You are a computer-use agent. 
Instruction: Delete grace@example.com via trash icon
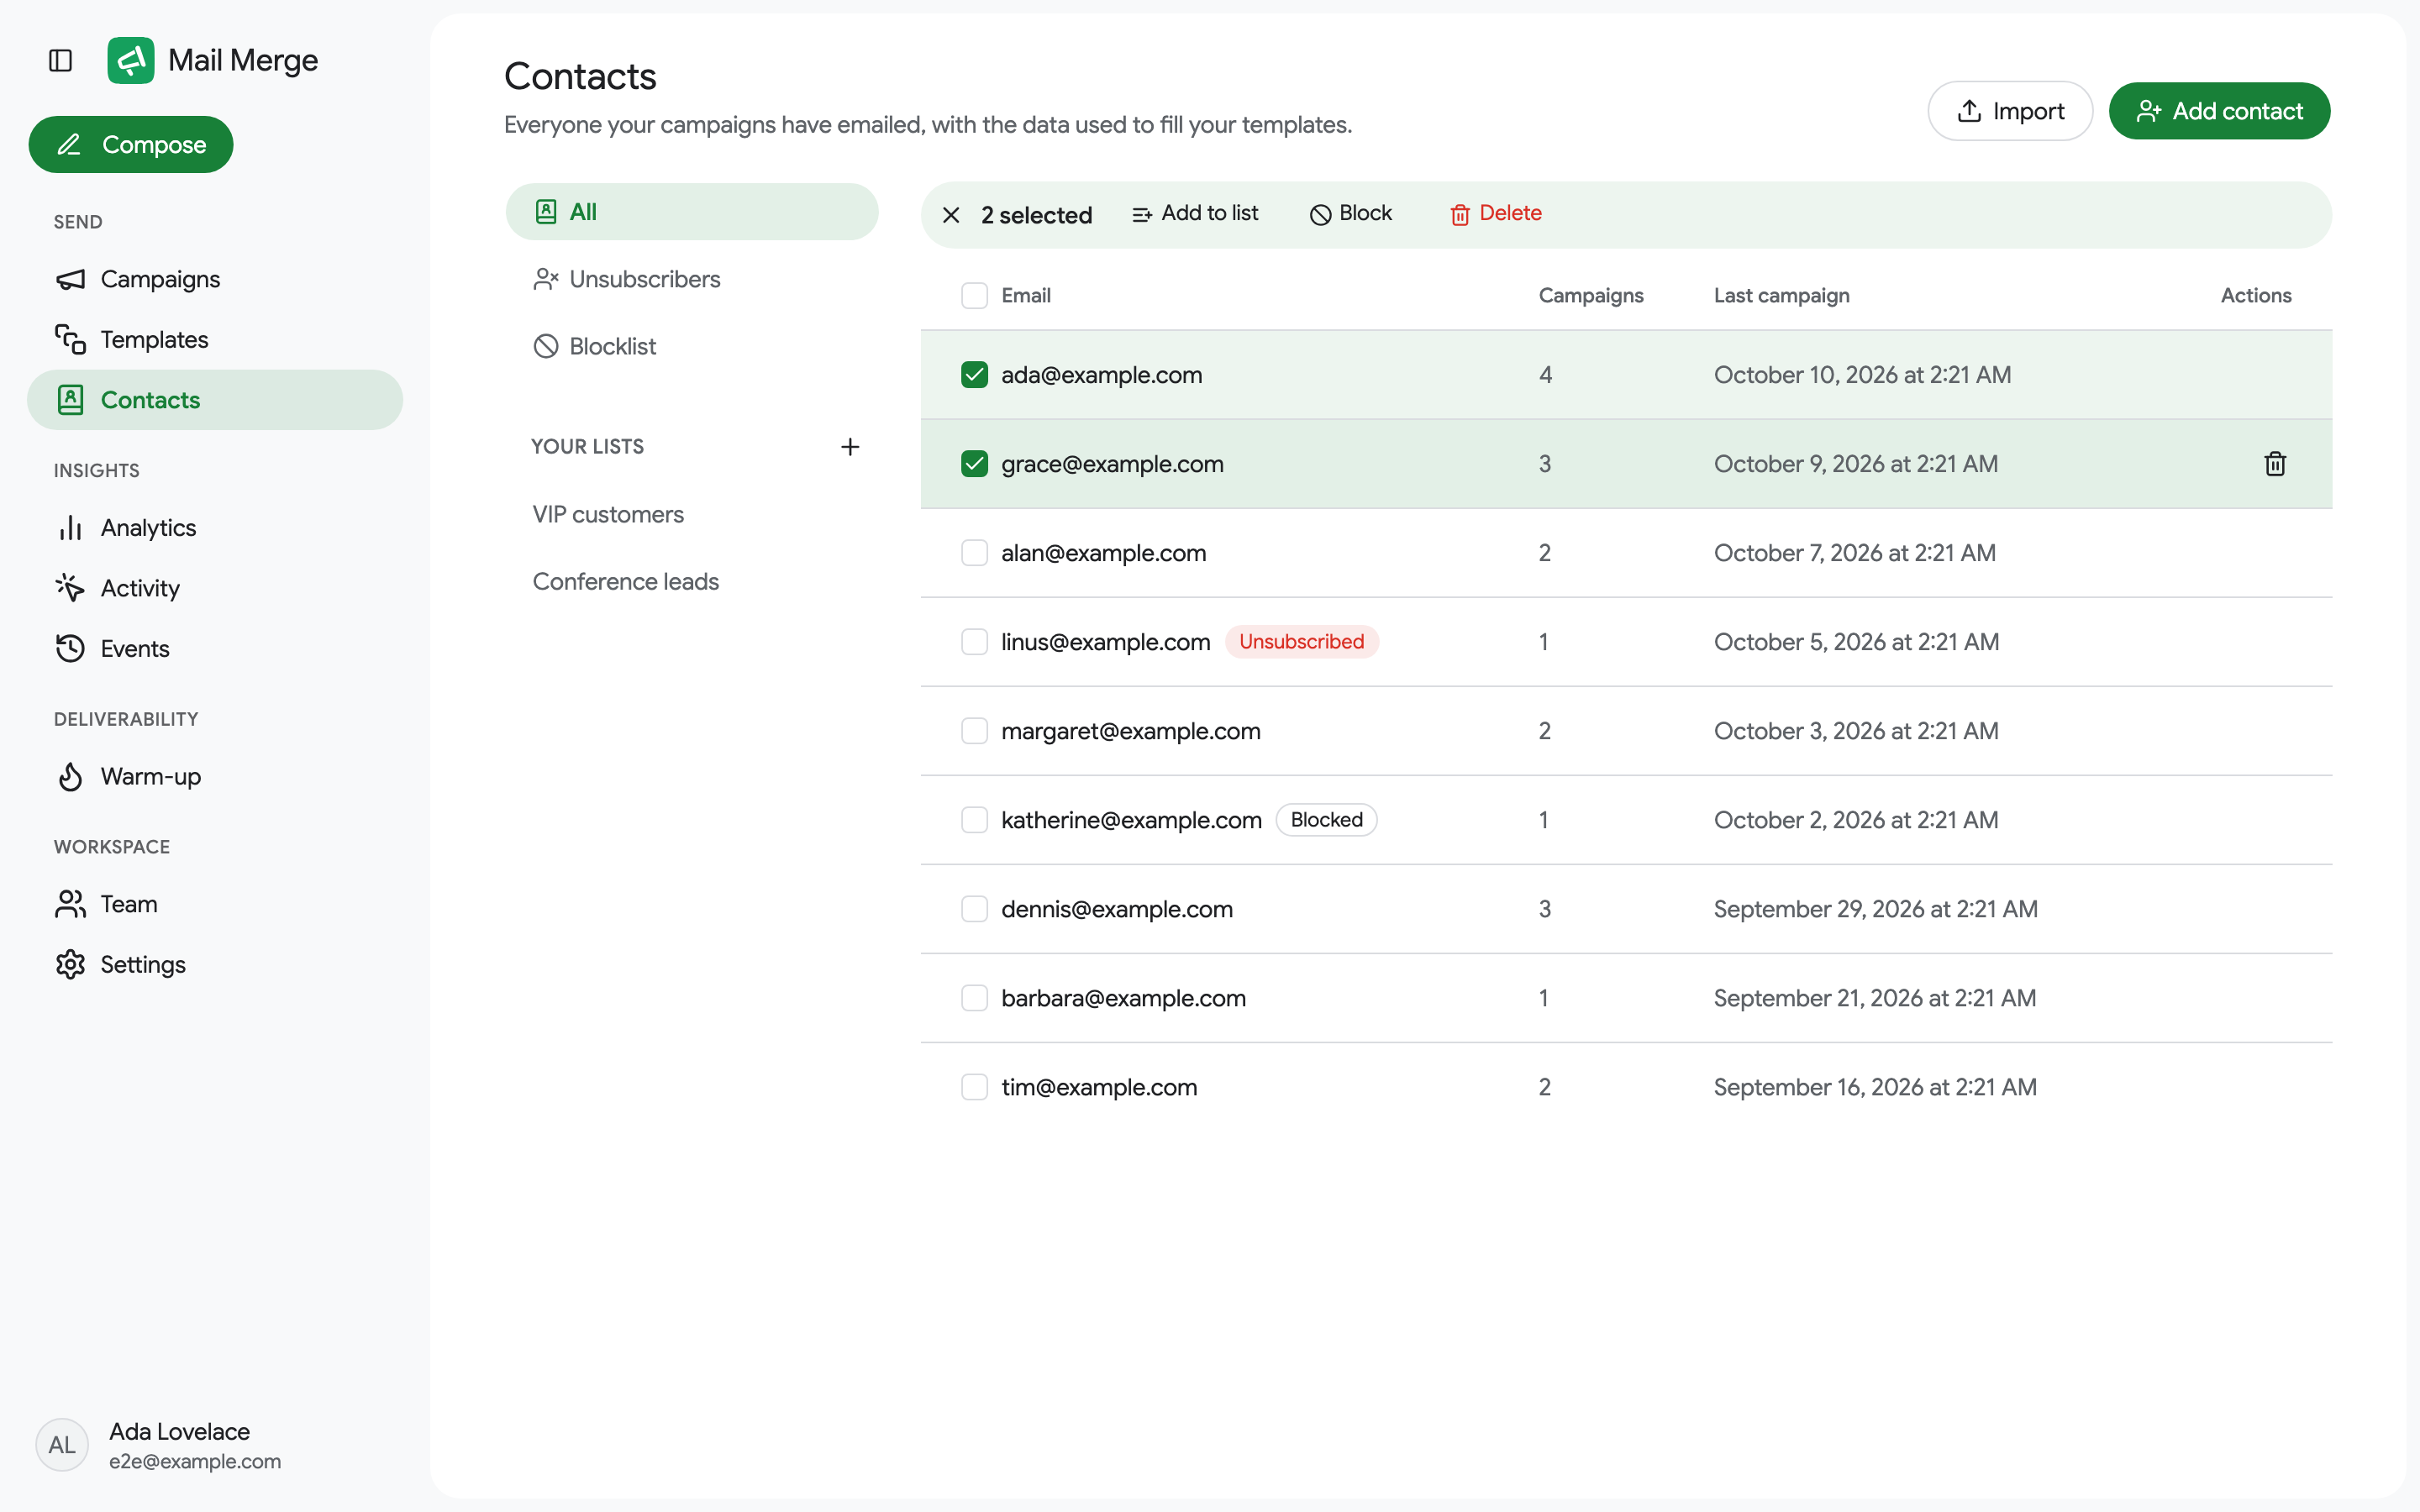2275,464
